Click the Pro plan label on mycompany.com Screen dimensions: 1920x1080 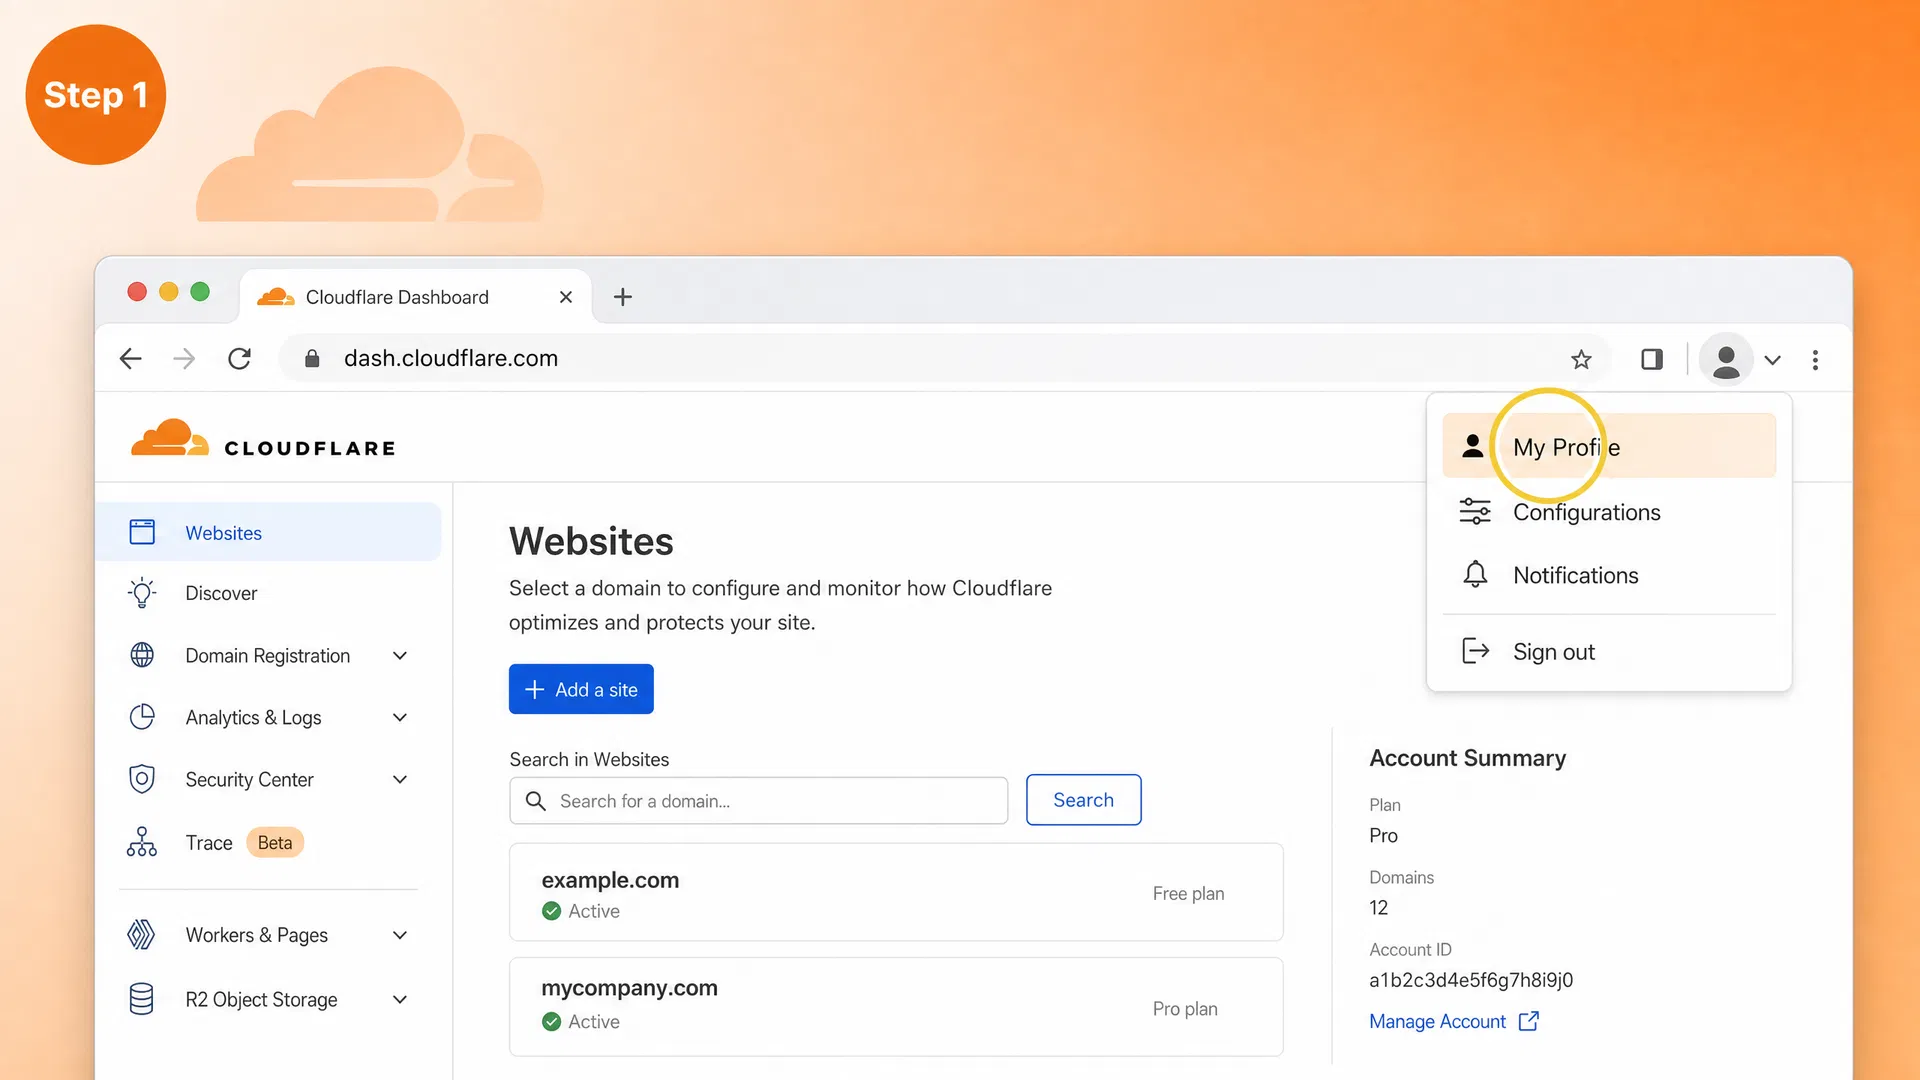(x=1185, y=1009)
